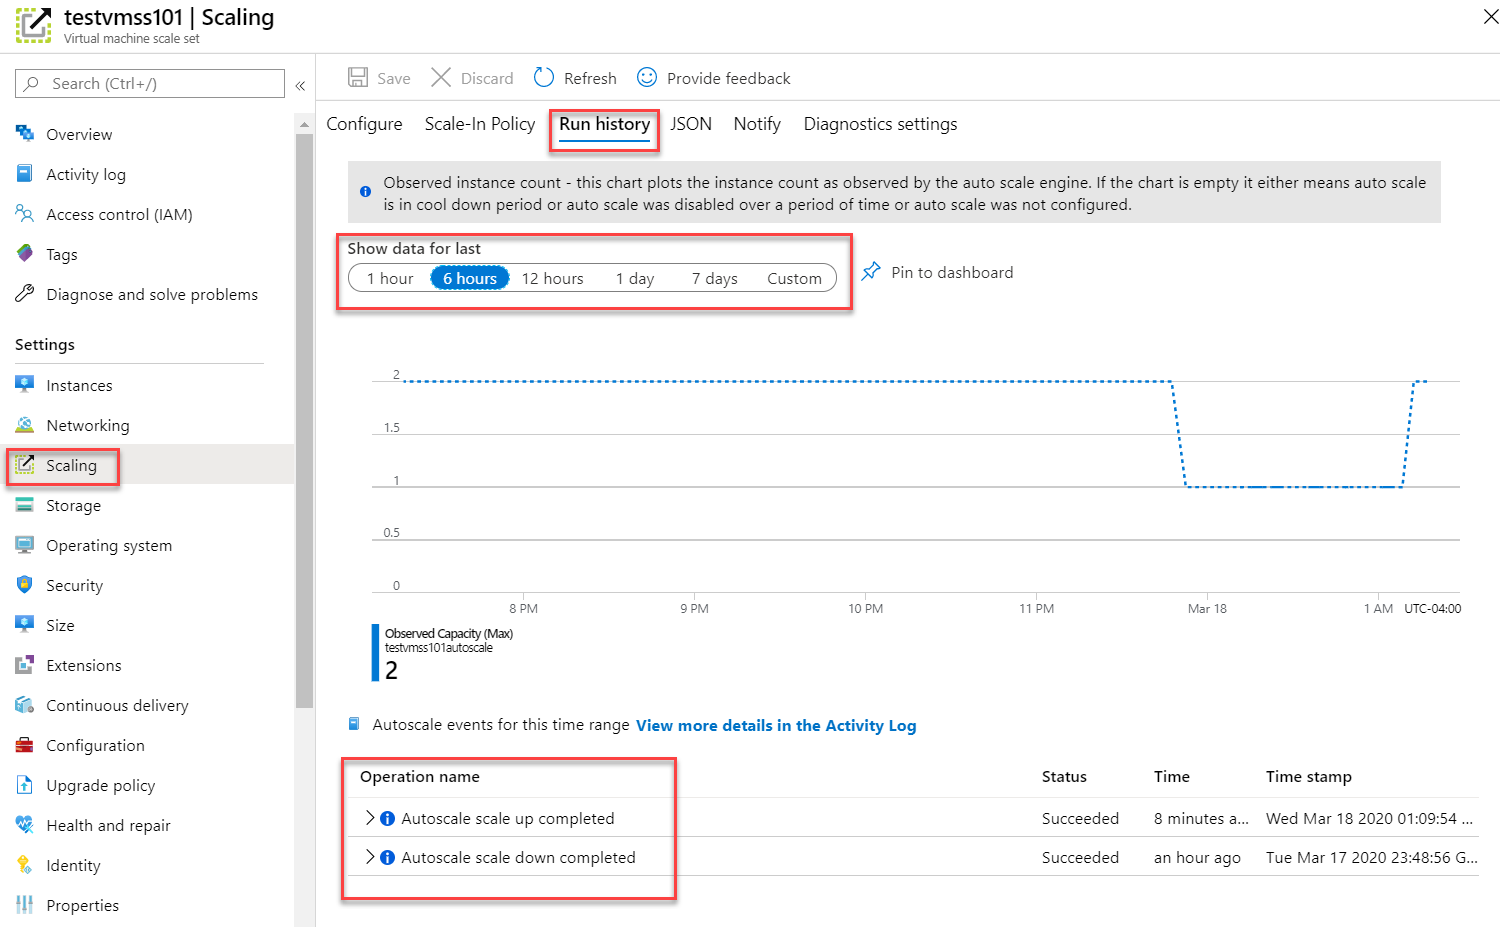Viewport: 1500px width, 927px height.
Task: Click the Properties icon
Action: click(25, 904)
